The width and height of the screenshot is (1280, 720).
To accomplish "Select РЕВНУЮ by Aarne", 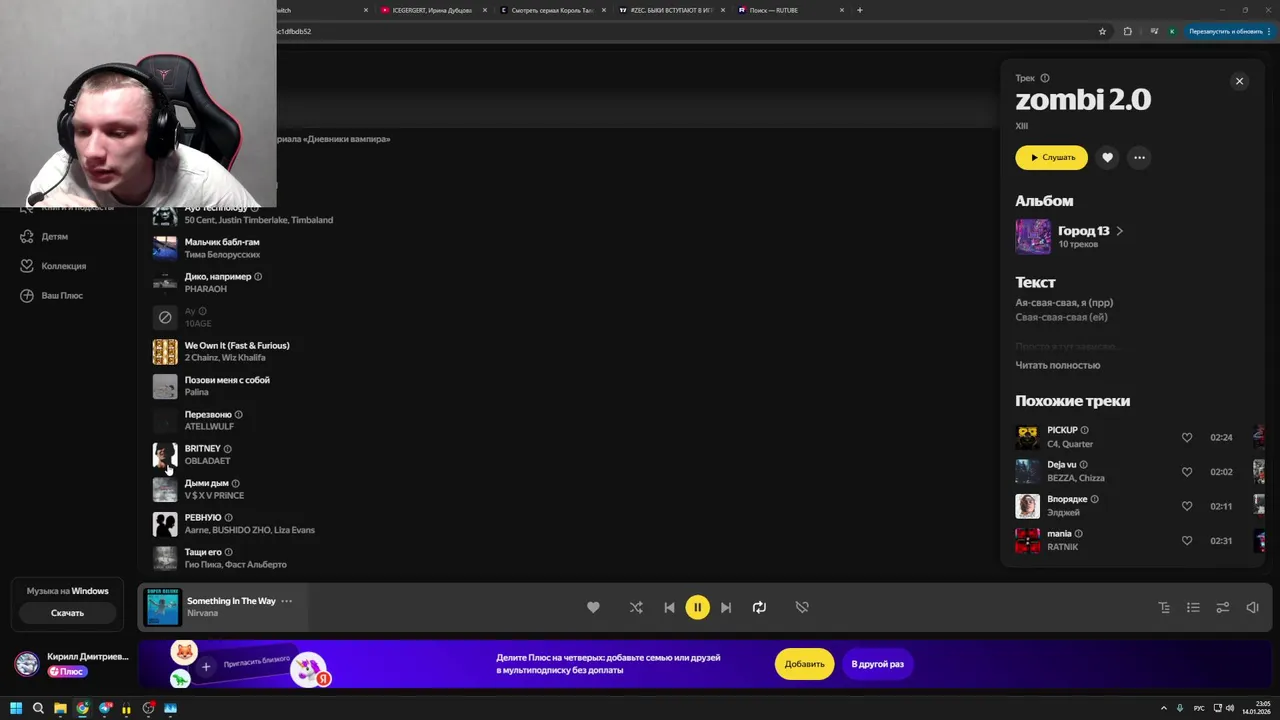I will (x=203, y=518).
